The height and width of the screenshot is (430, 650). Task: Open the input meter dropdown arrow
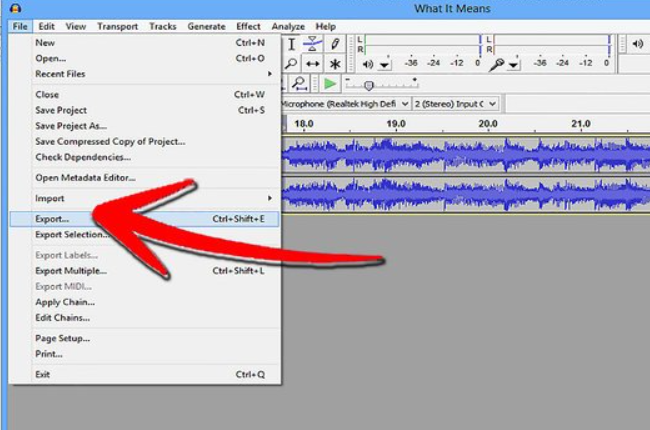click(514, 65)
